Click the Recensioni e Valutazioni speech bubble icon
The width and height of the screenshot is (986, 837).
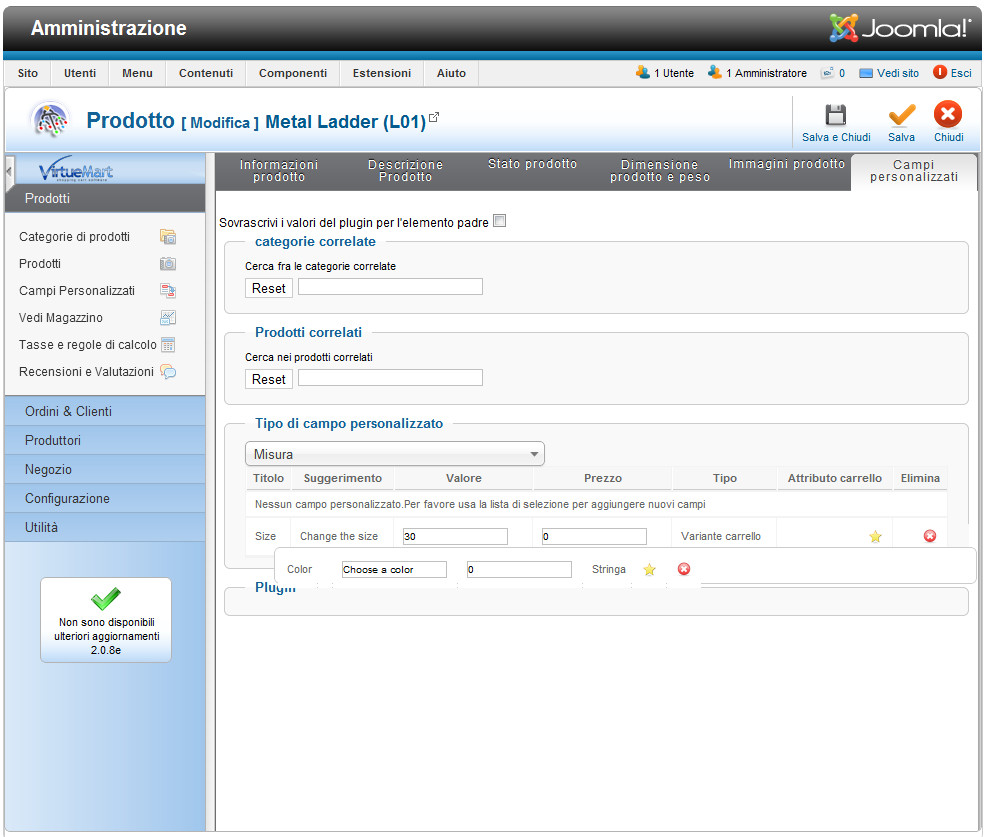(x=168, y=372)
